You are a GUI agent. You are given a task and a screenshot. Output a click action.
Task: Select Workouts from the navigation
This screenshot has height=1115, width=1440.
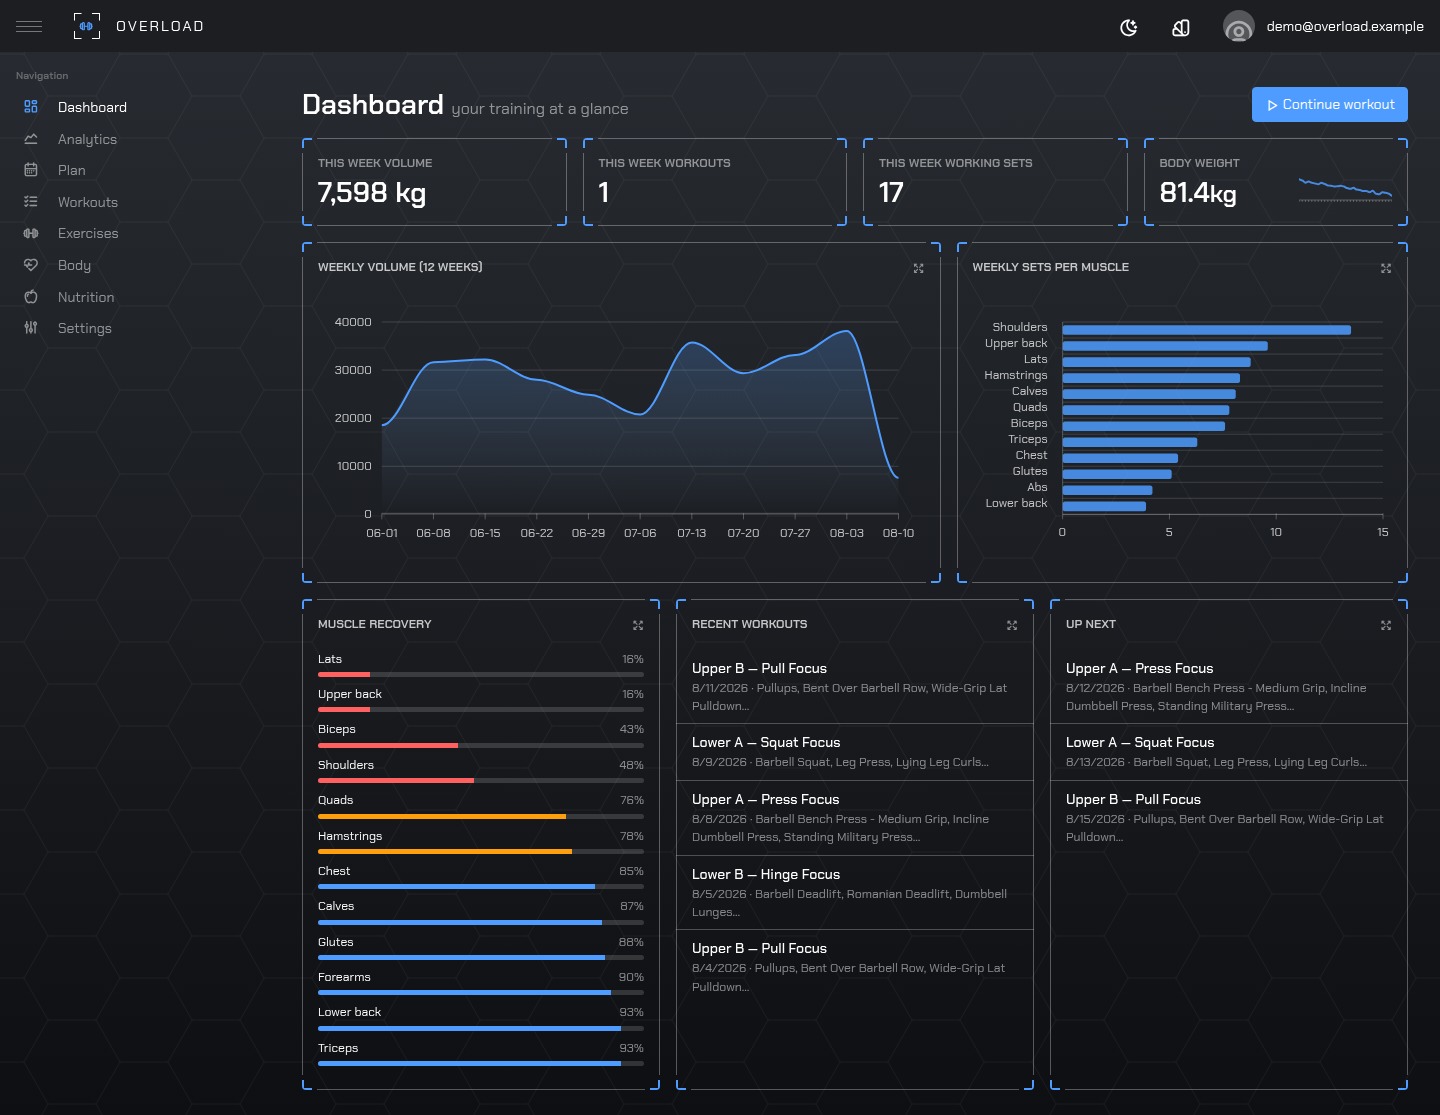[x=88, y=202]
